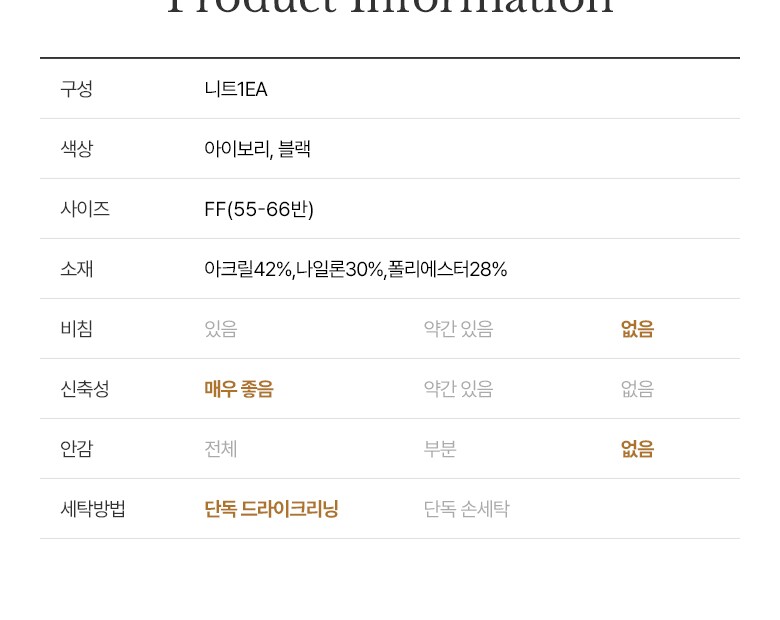The image size is (780, 620).
Task: Click the 니트1EA composition value
Action: coord(235,89)
